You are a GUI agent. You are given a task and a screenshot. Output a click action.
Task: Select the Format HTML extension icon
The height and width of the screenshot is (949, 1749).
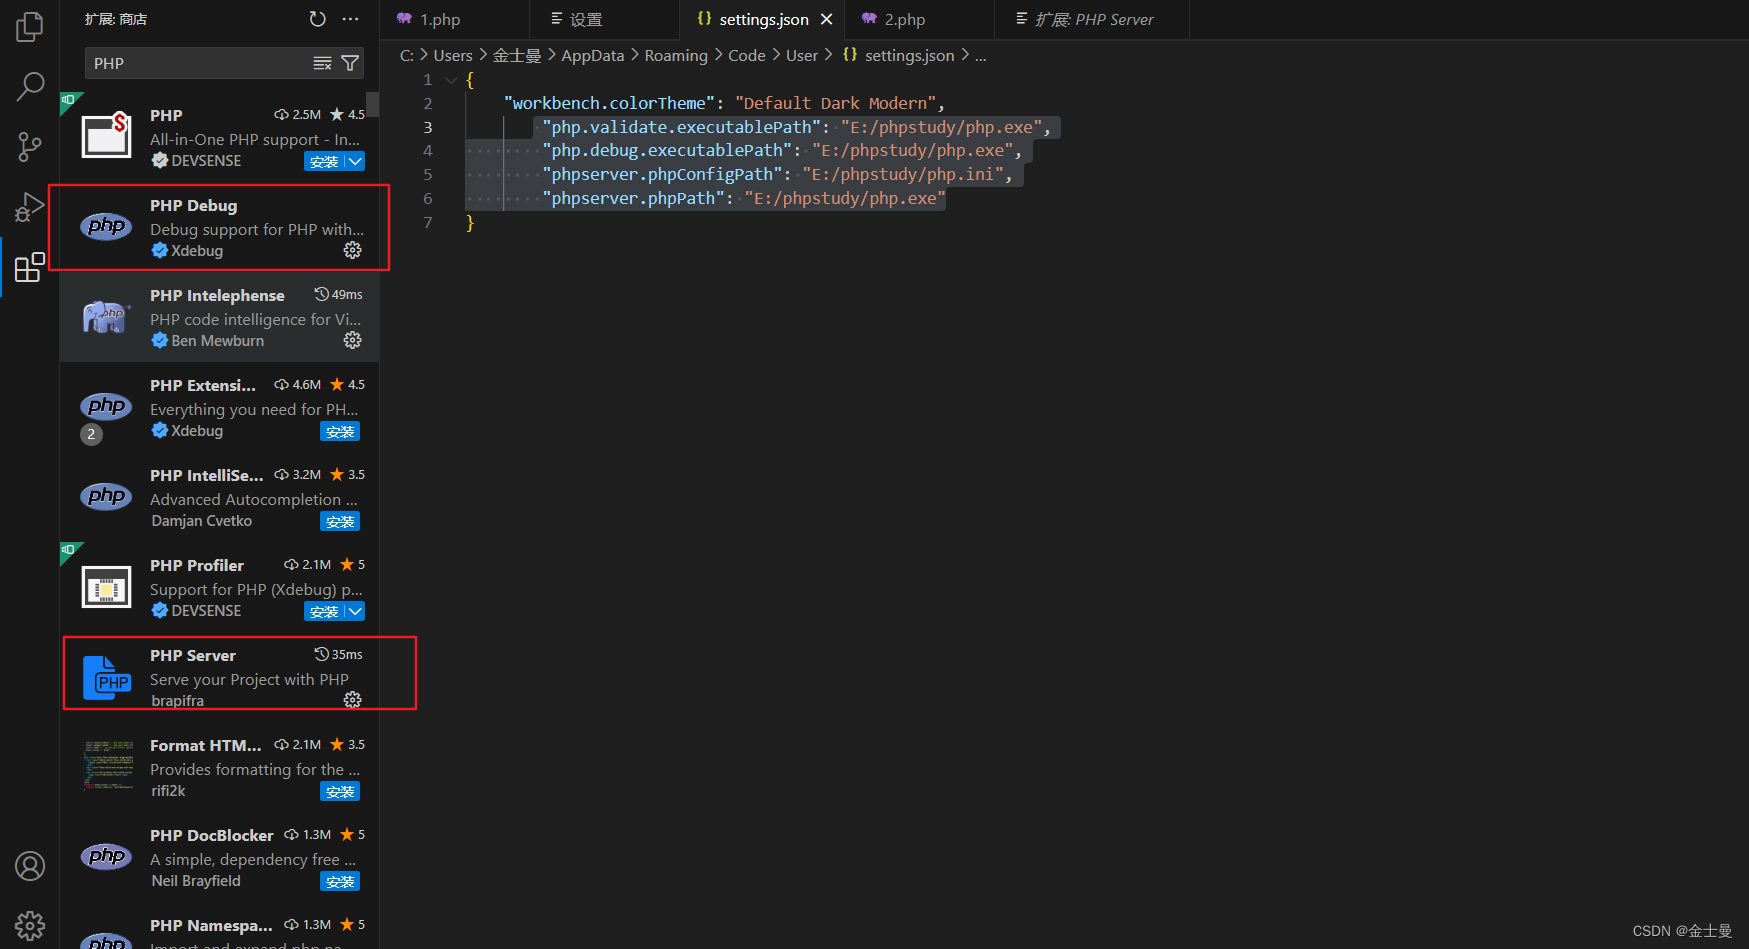pyautogui.click(x=108, y=766)
